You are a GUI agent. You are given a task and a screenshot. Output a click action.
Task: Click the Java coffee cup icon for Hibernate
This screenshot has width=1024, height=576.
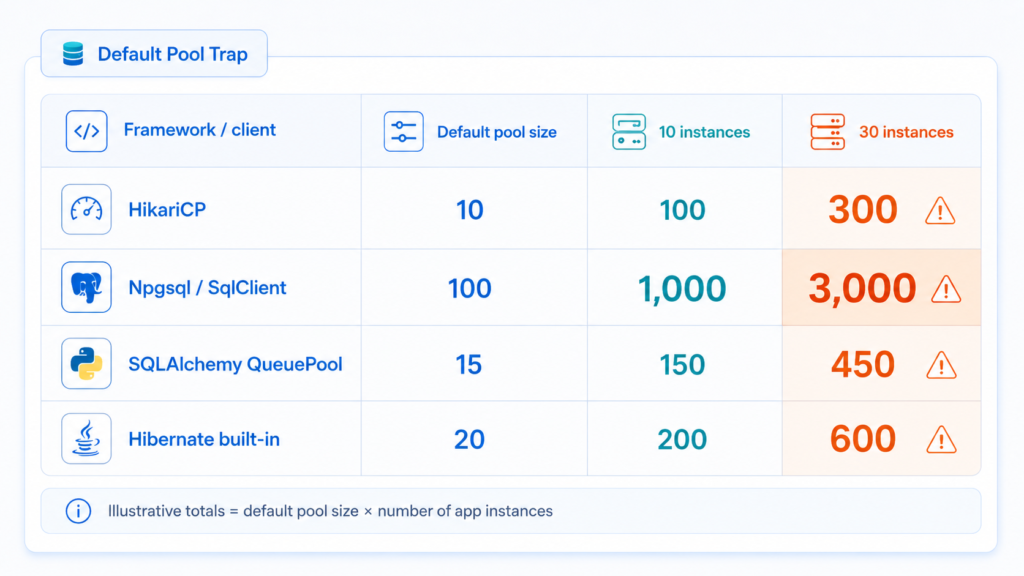tap(86, 439)
